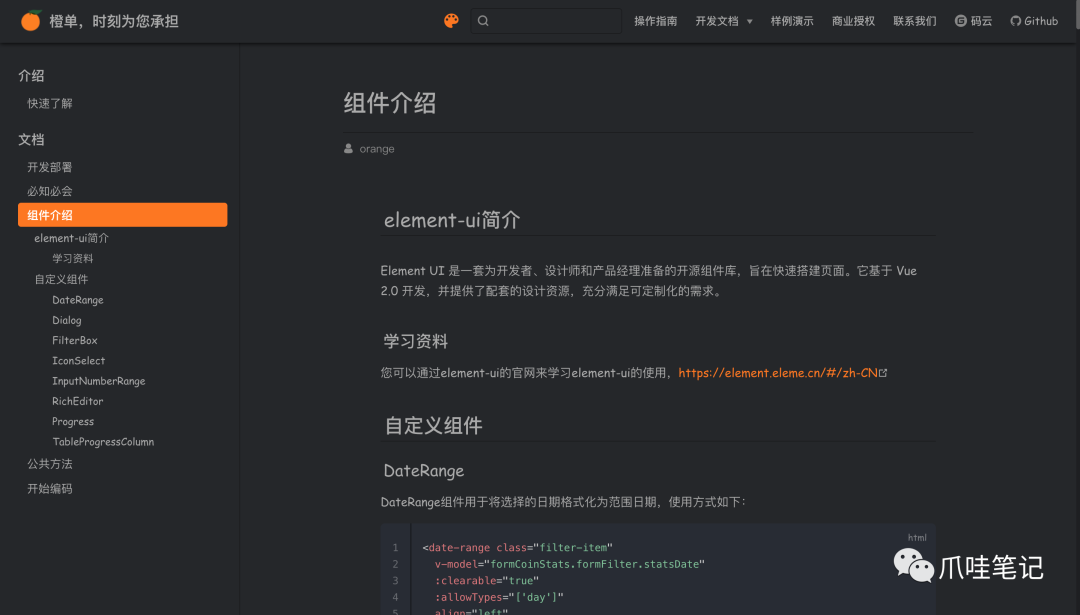The image size is (1080, 615).
Task: Go to 样例演示 in the navbar
Action: tap(792, 21)
